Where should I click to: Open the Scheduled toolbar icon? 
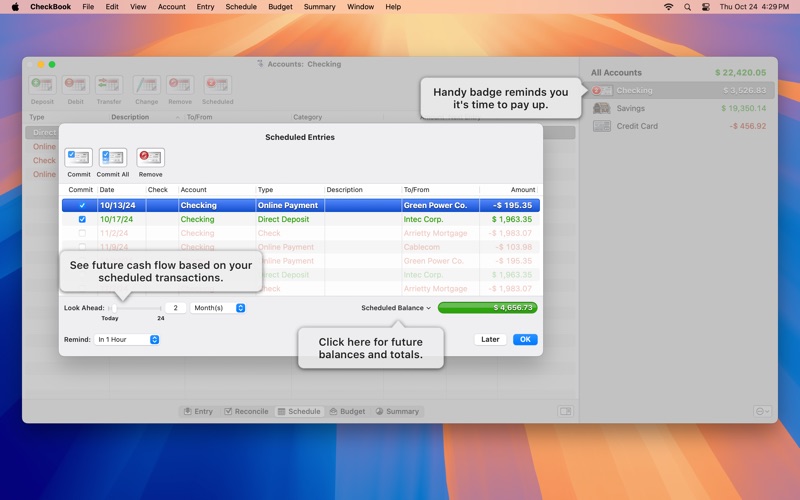[x=217, y=85]
